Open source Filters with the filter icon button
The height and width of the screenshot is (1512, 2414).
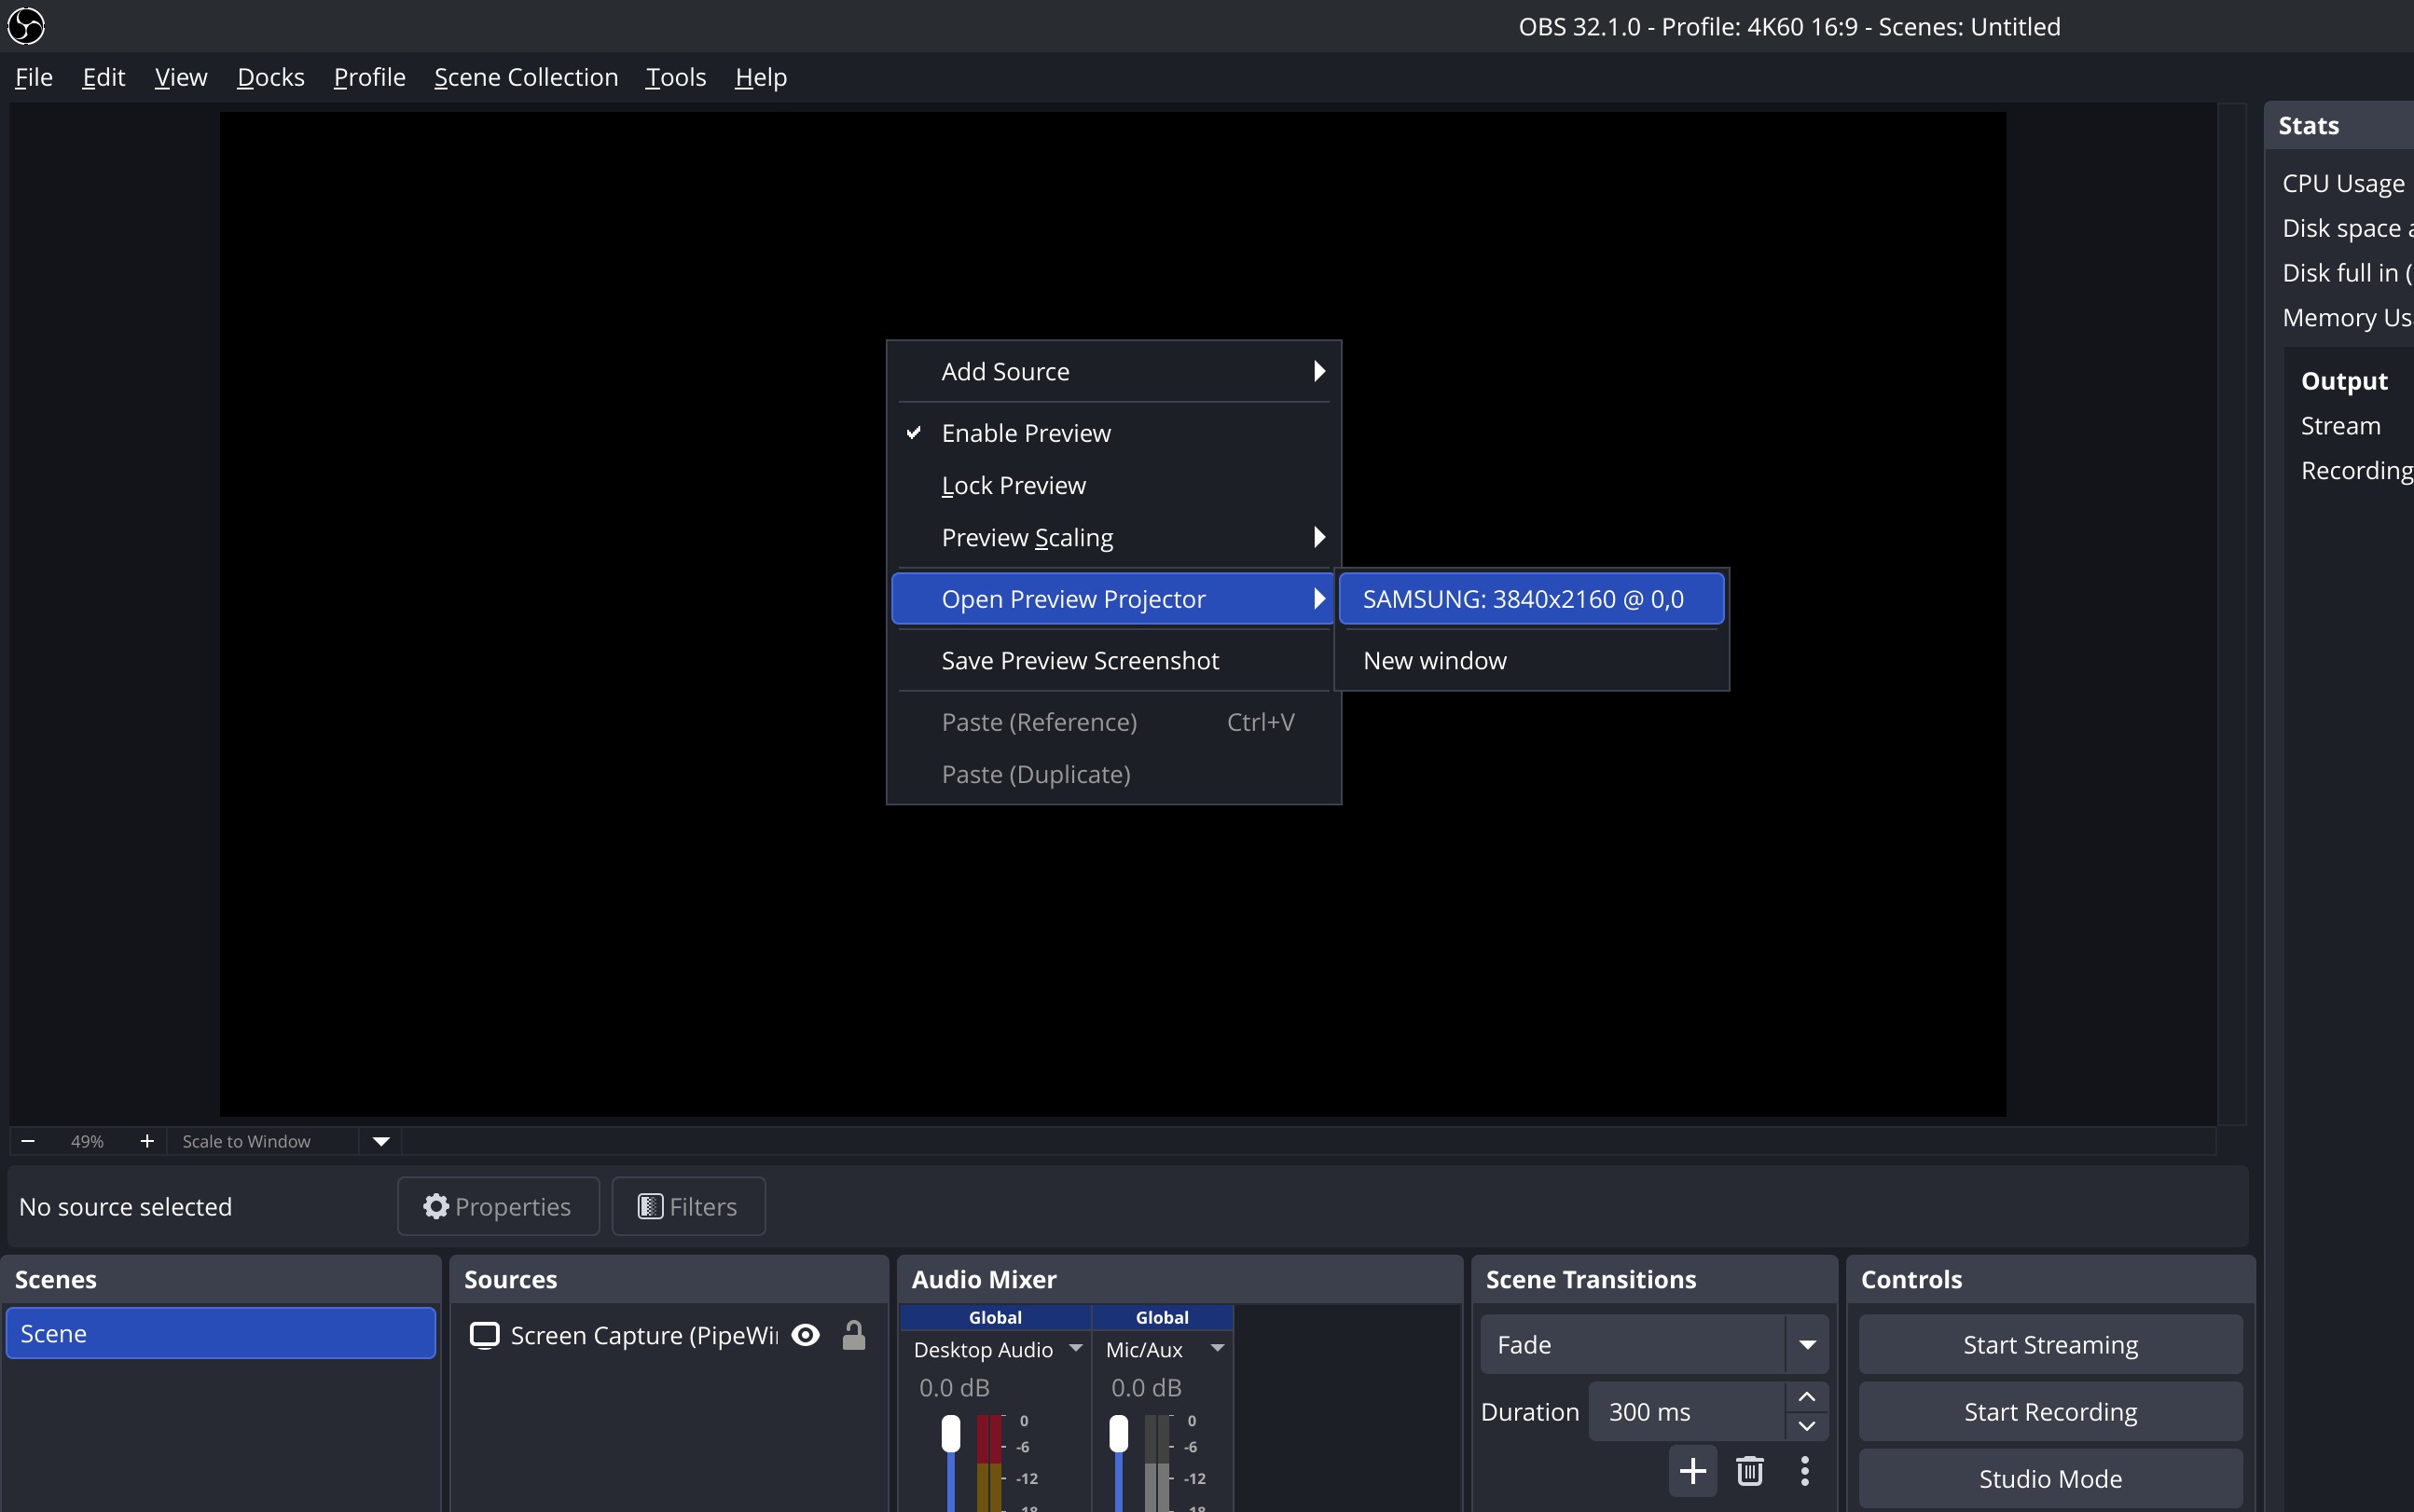click(688, 1206)
